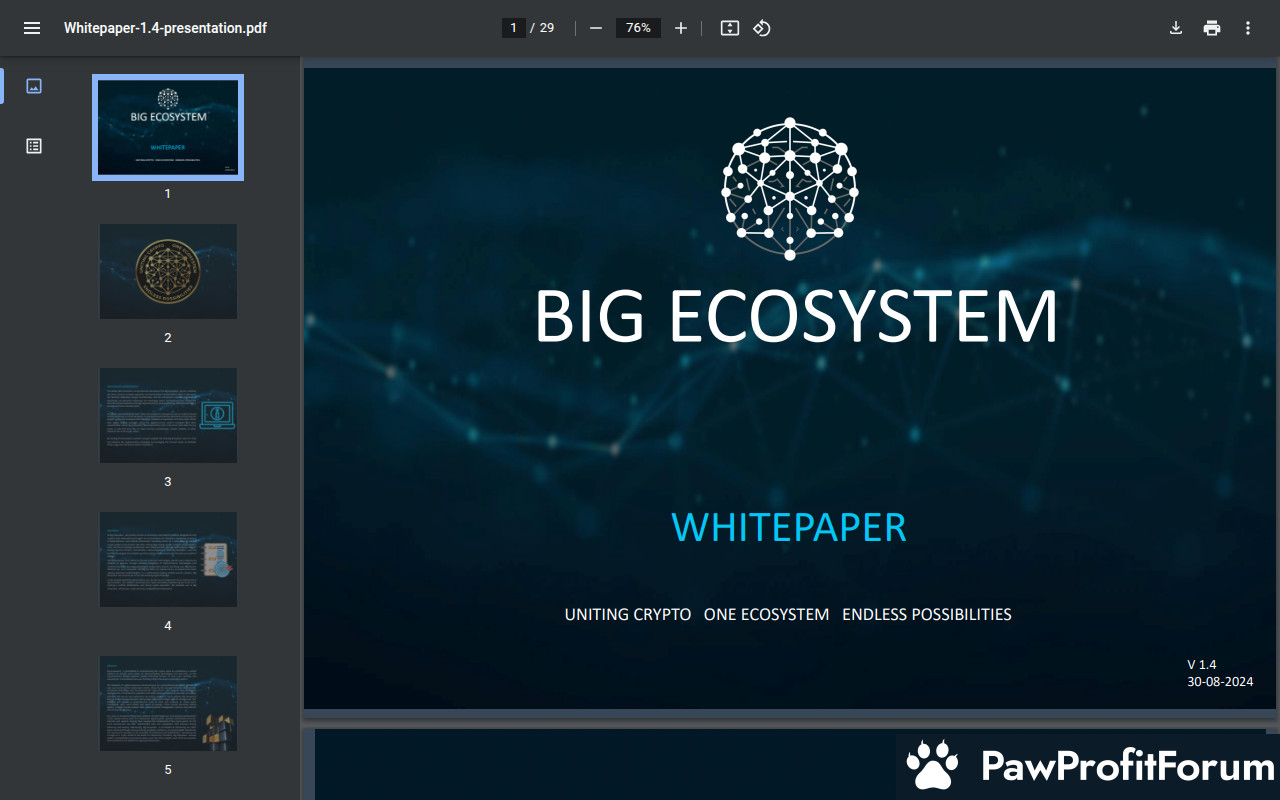Click the 76% zoom level field
1280x800 pixels.
[638, 28]
